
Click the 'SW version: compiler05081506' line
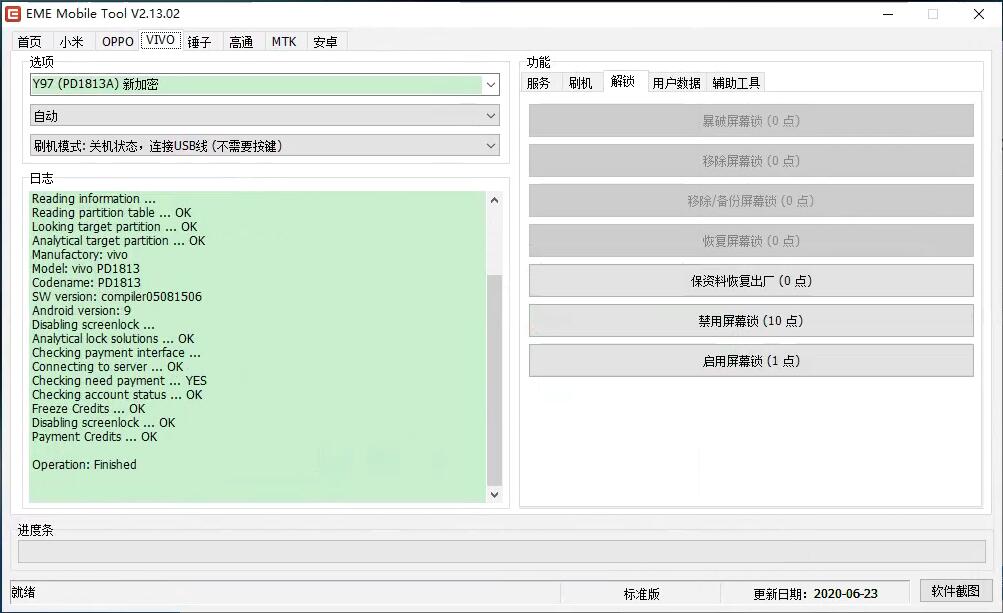pyautogui.click(x=117, y=297)
